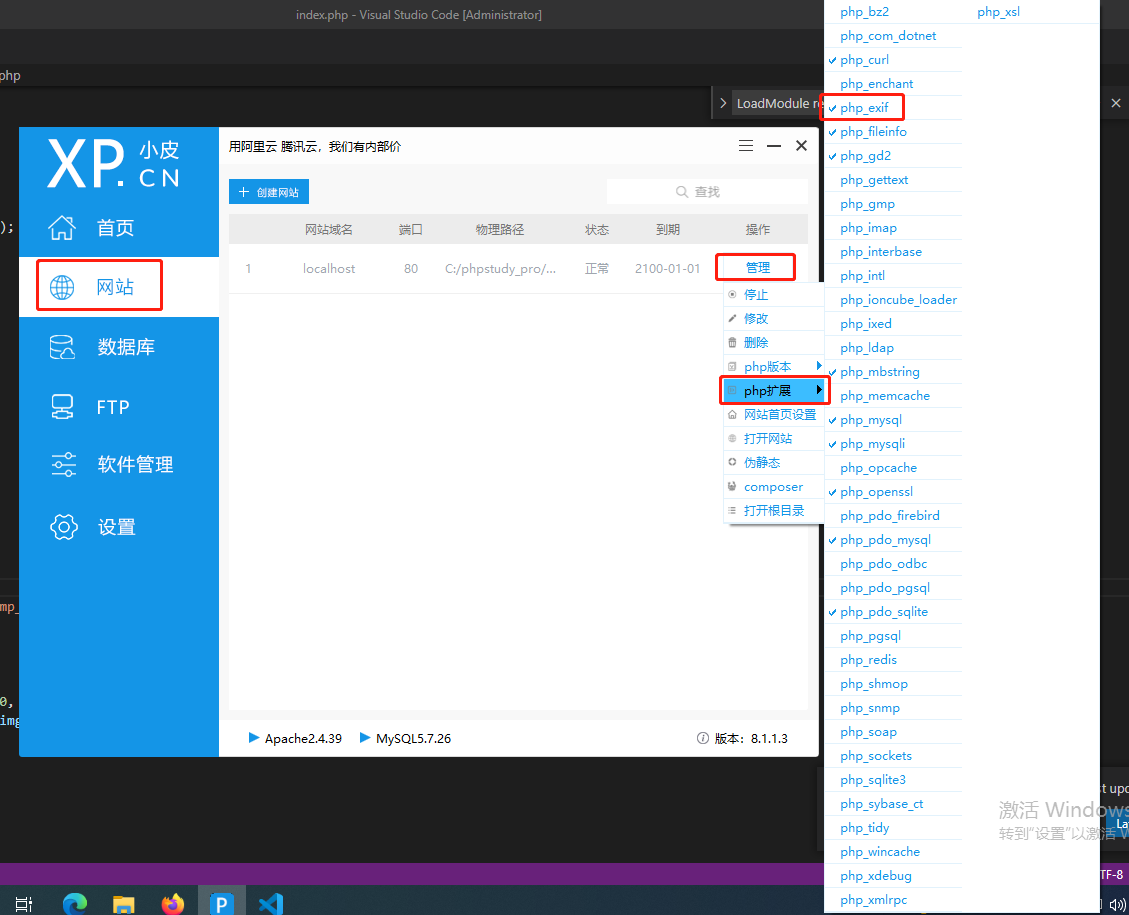The height and width of the screenshot is (915, 1129).
Task: Toggle the php_mbstring extension
Action: point(879,372)
